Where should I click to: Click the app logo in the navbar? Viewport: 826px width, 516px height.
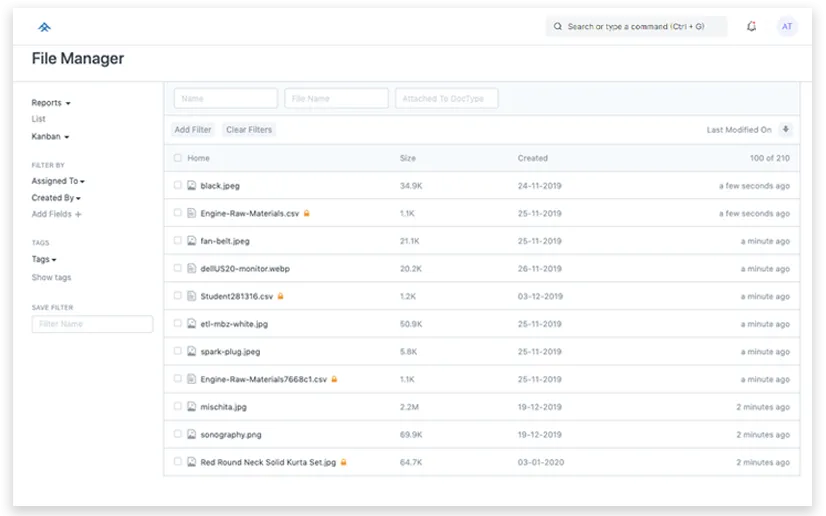(44, 27)
